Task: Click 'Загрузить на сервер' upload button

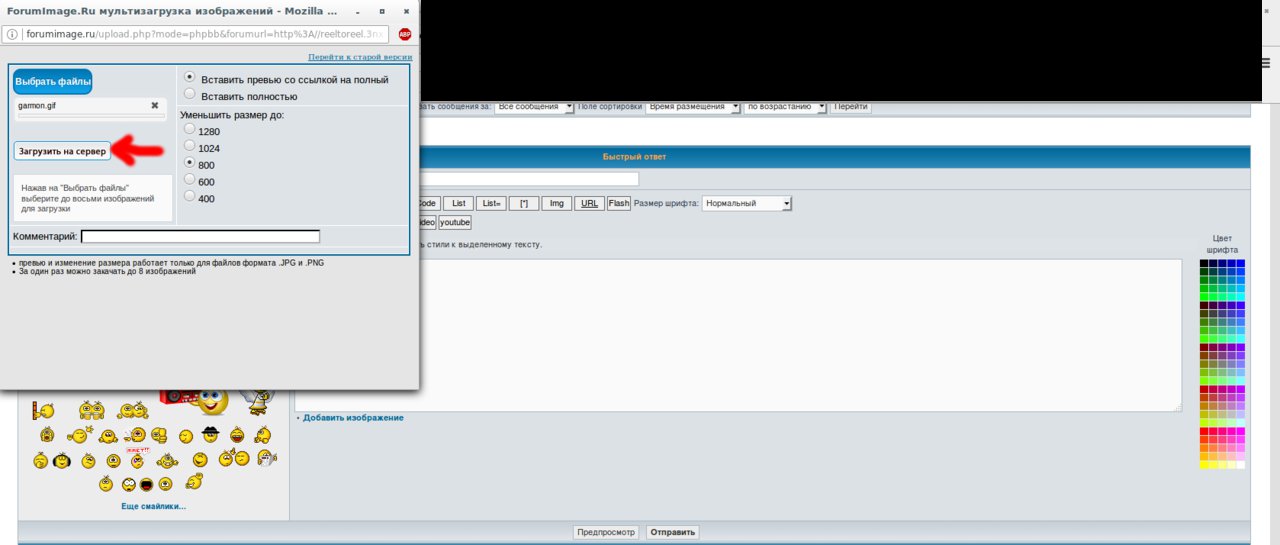Action: (x=62, y=151)
